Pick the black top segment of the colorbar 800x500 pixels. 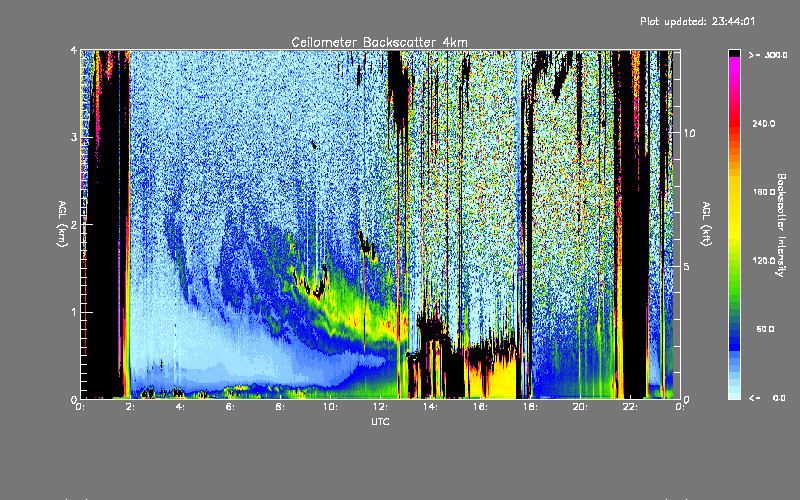click(x=734, y=53)
